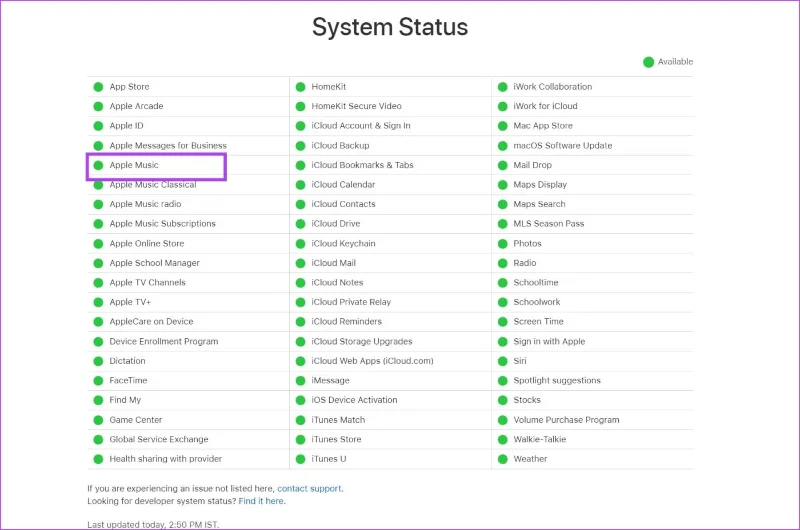Select iCloud Private Relay entry

click(x=351, y=302)
